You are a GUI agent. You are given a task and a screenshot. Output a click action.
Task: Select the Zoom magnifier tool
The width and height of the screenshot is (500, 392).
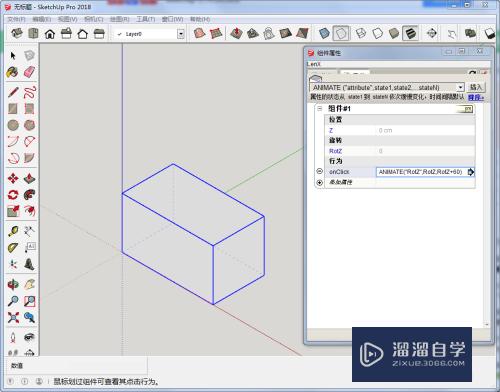click(x=13, y=301)
